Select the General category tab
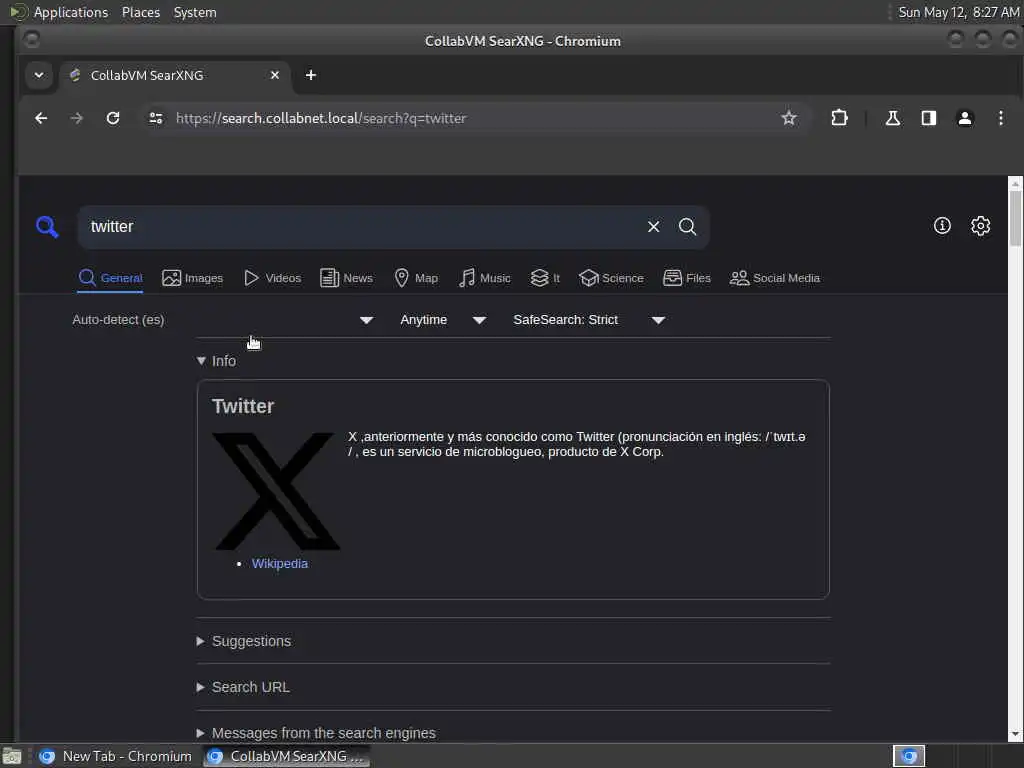 [110, 278]
